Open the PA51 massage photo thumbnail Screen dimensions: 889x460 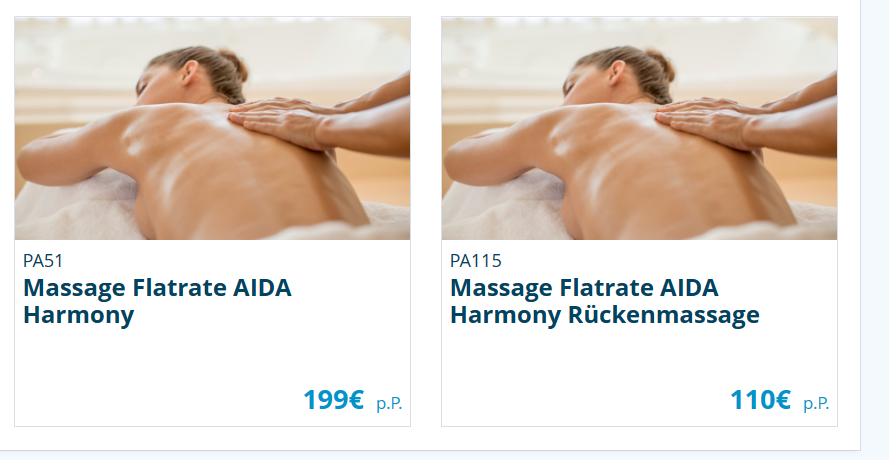pos(212,128)
